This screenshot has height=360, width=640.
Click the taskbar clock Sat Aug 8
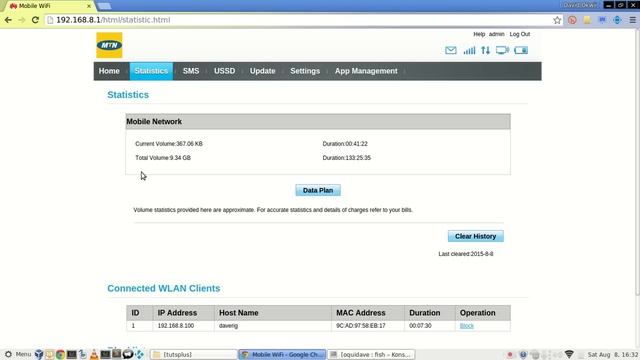(x=613, y=355)
